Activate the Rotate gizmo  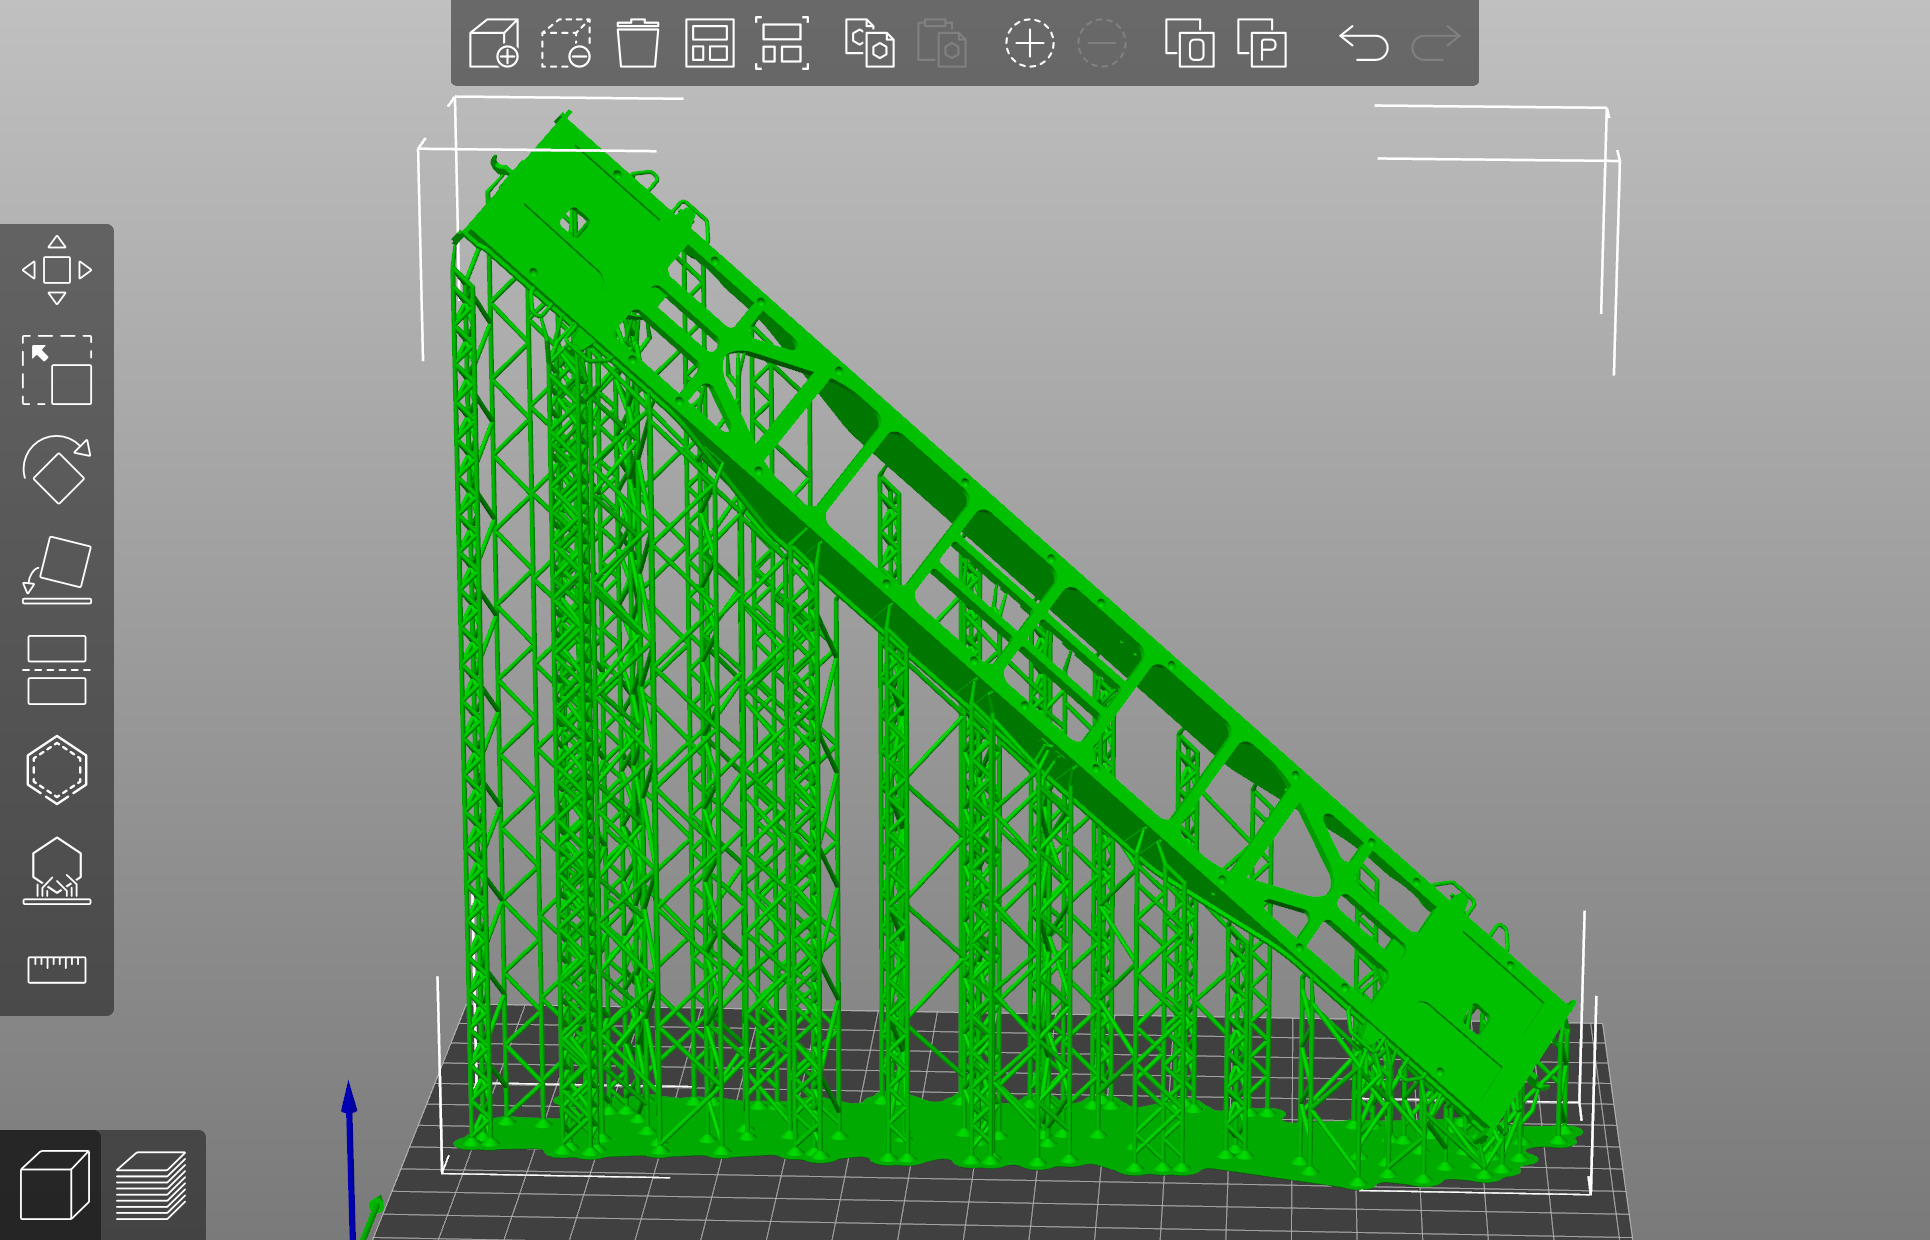click(x=57, y=470)
